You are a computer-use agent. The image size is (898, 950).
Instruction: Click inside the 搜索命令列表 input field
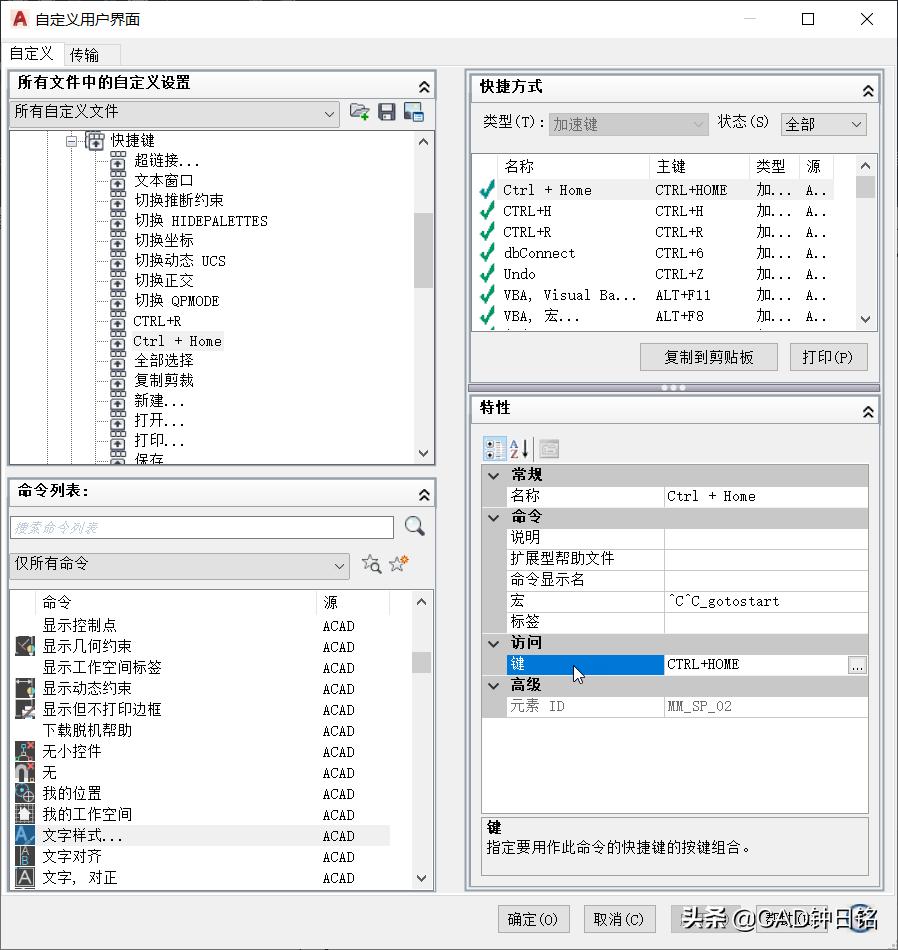[200, 527]
